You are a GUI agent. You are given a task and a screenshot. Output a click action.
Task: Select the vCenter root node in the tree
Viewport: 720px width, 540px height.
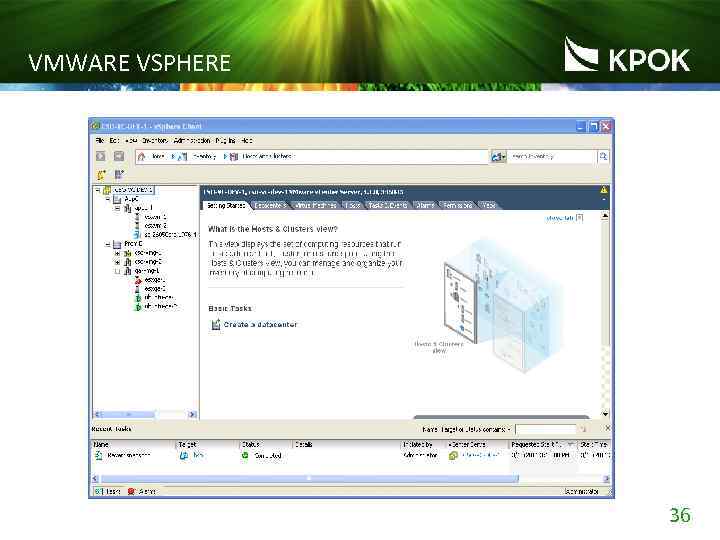pos(133,190)
